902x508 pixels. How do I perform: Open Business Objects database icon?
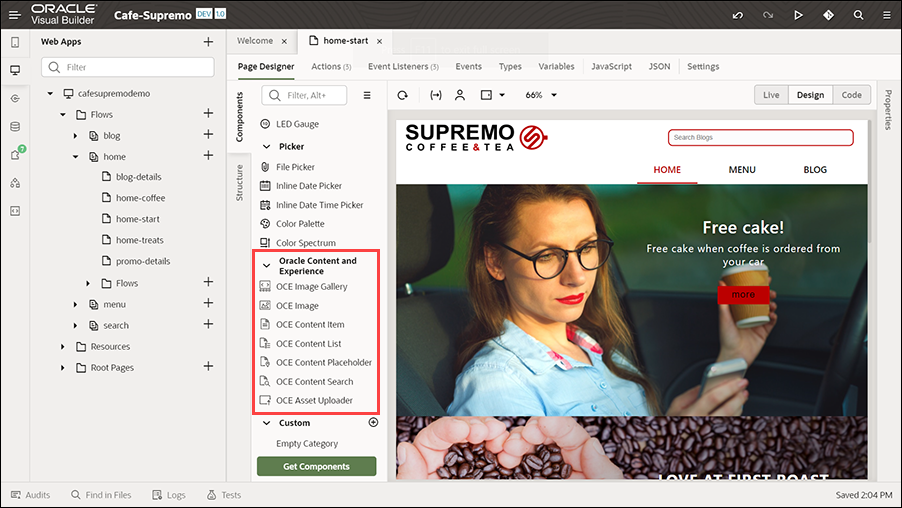coord(15,127)
